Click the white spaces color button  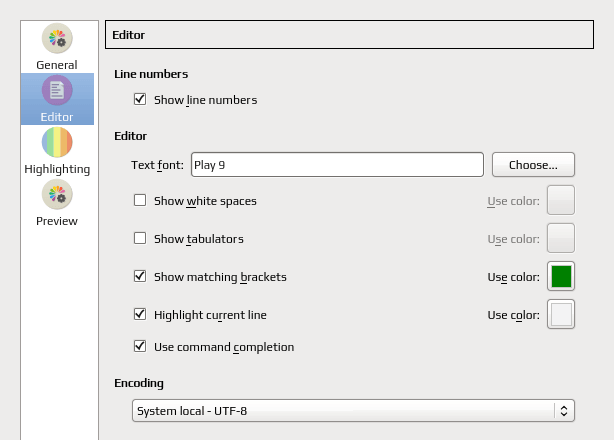pyautogui.click(x=561, y=200)
